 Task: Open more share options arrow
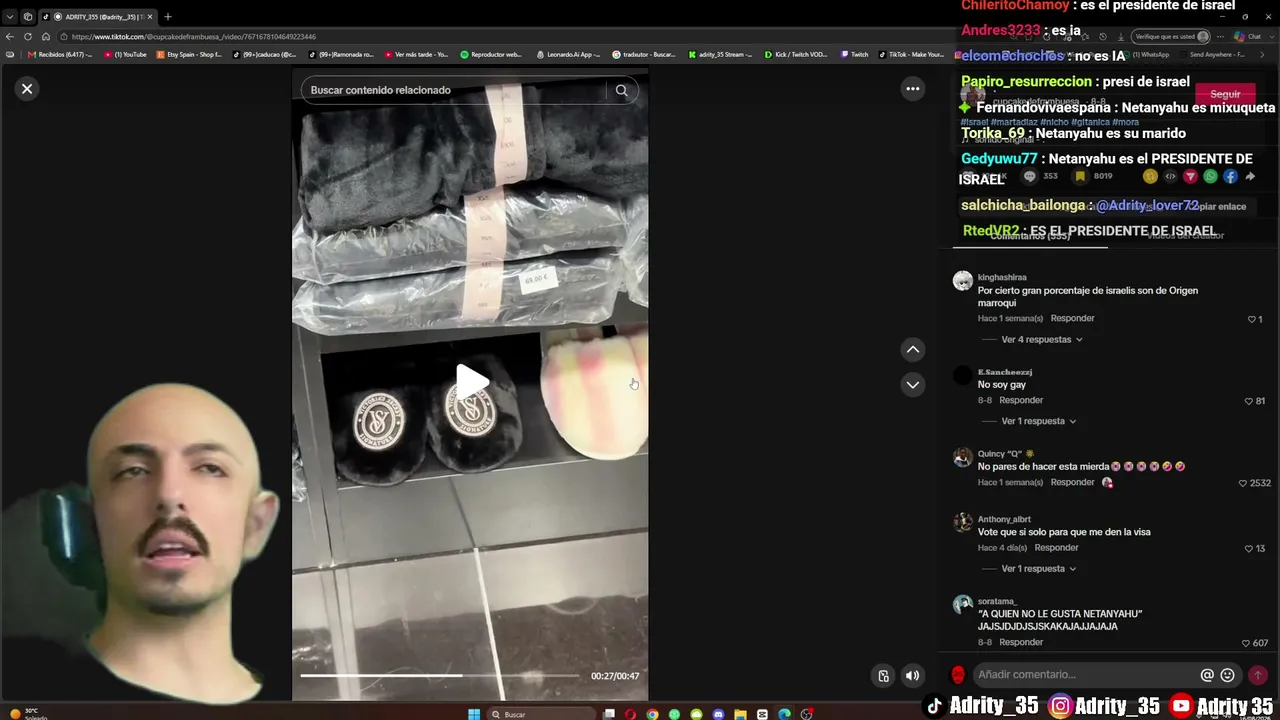click(x=1250, y=176)
